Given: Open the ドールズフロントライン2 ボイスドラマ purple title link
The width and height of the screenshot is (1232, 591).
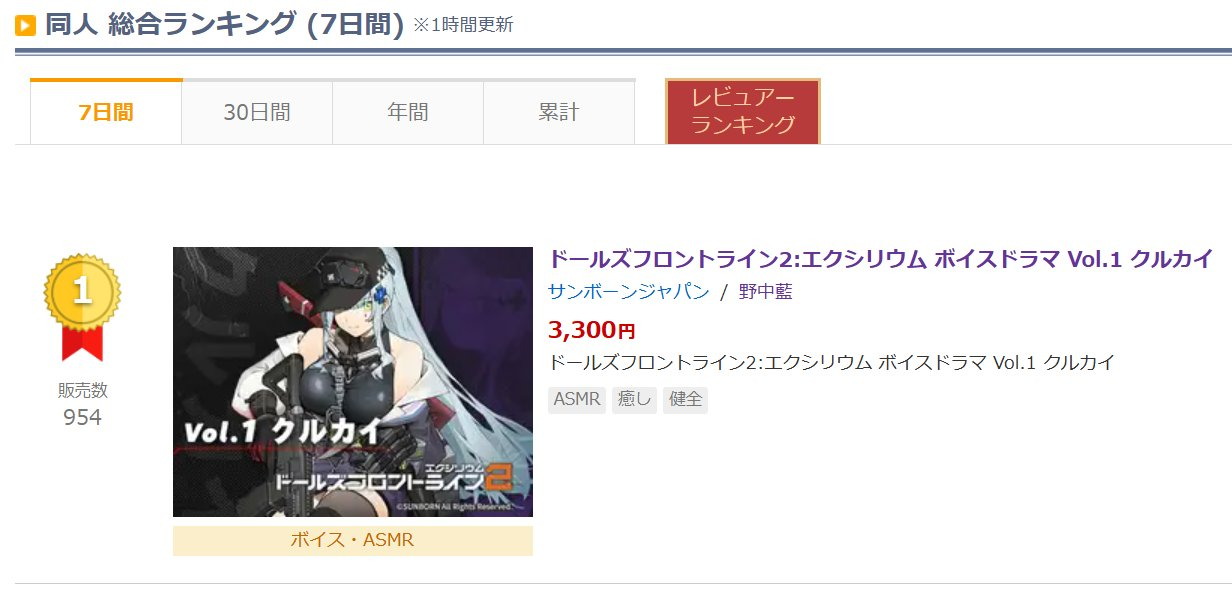Looking at the screenshot, I should click(x=881, y=258).
